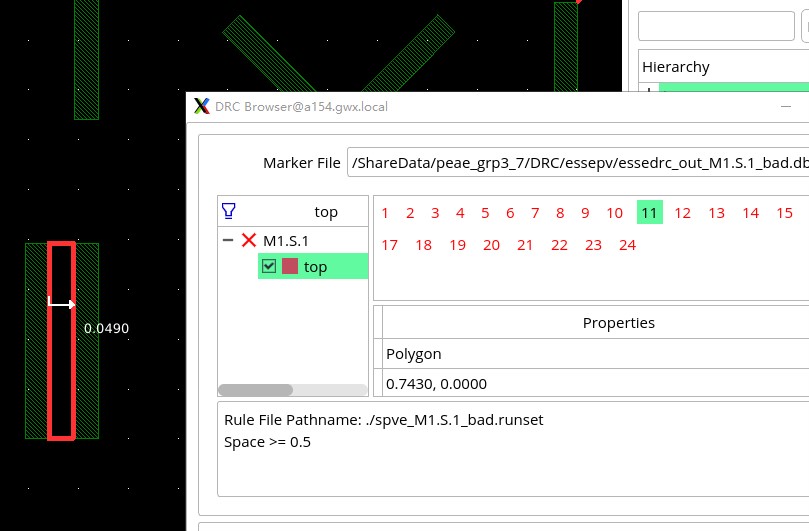
Task: Select the top cell tree item
Action: coord(315,266)
